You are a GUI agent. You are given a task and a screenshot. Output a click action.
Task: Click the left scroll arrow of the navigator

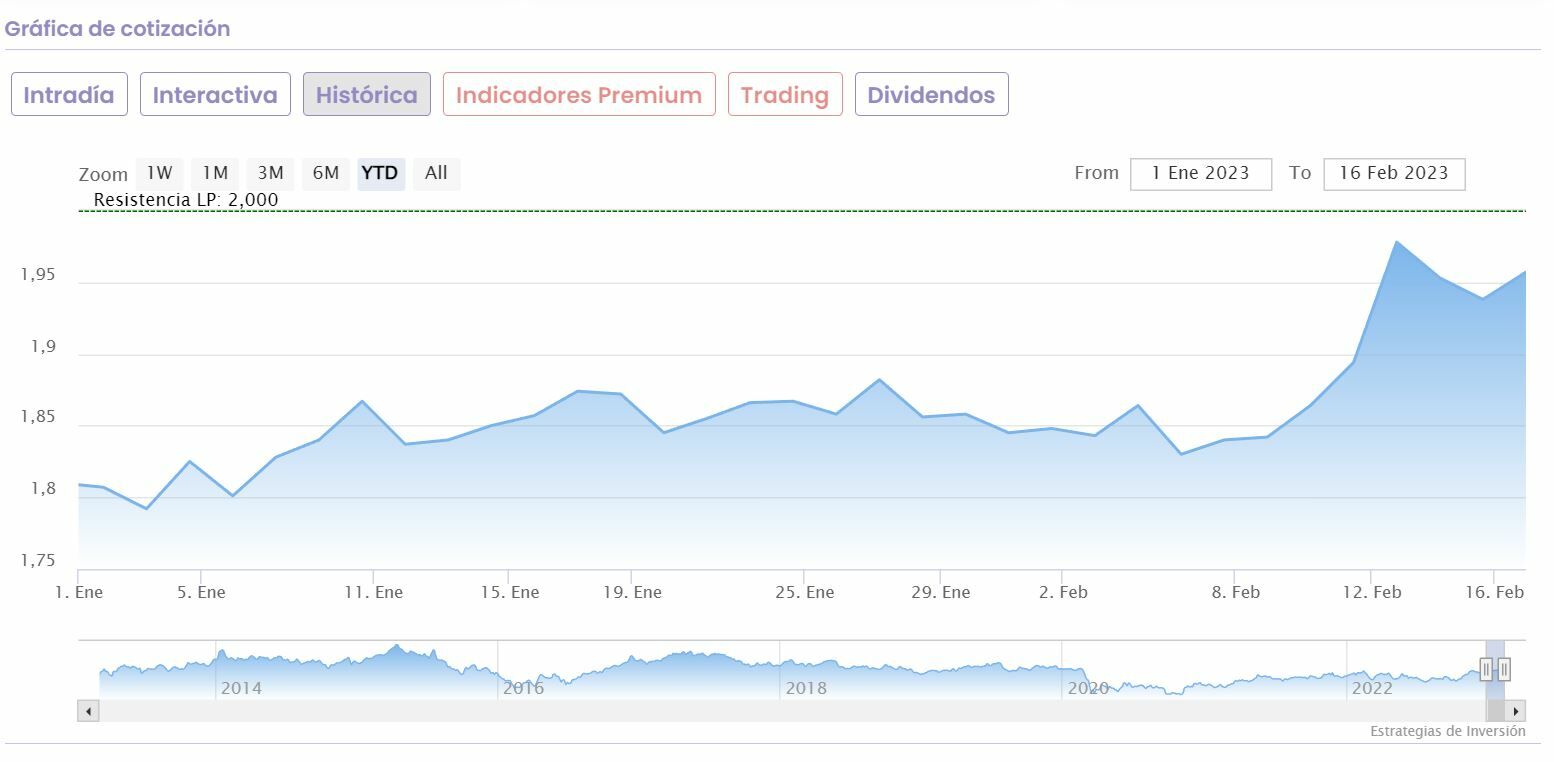click(x=88, y=711)
